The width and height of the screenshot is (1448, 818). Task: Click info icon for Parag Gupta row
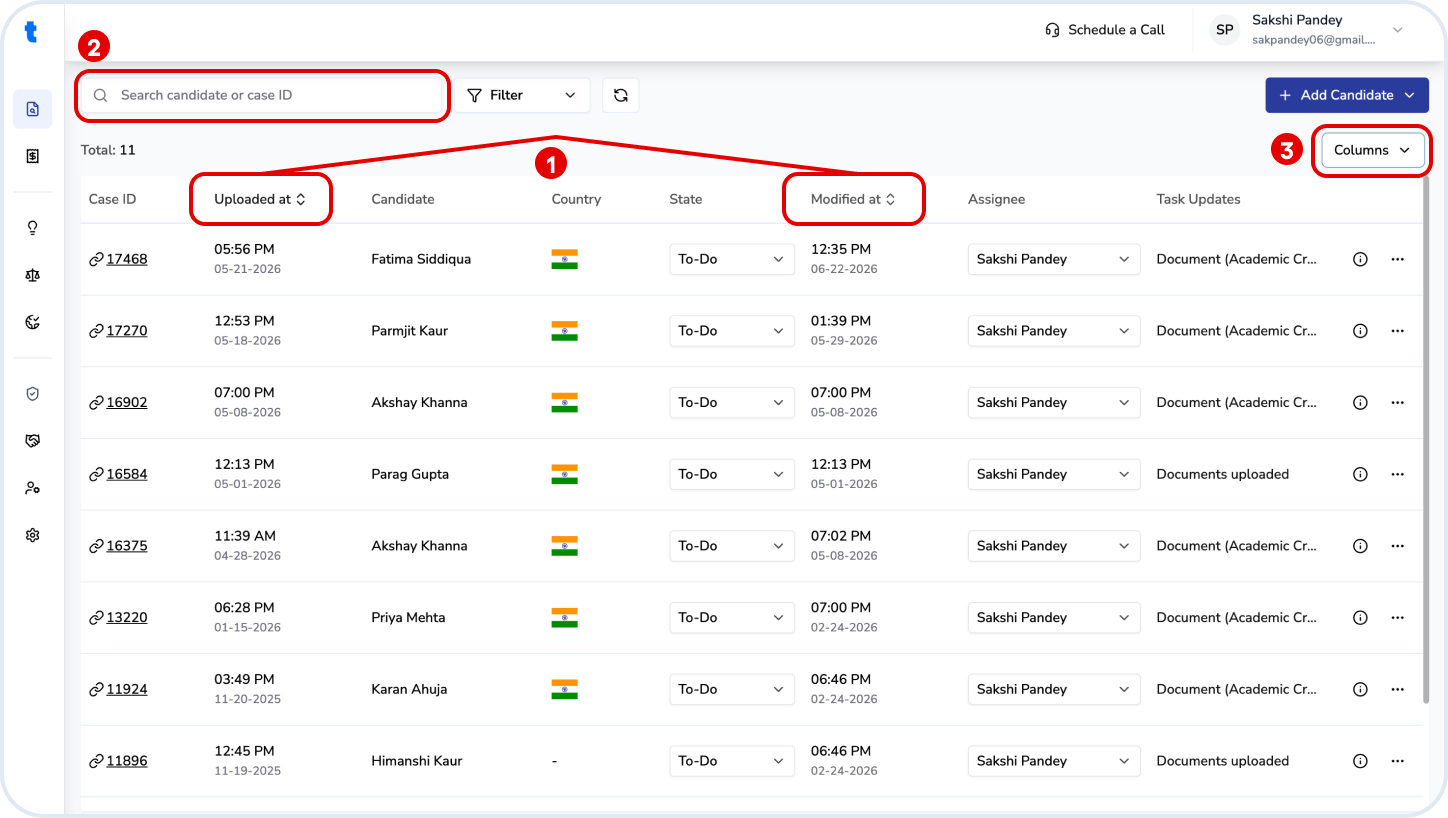1360,474
